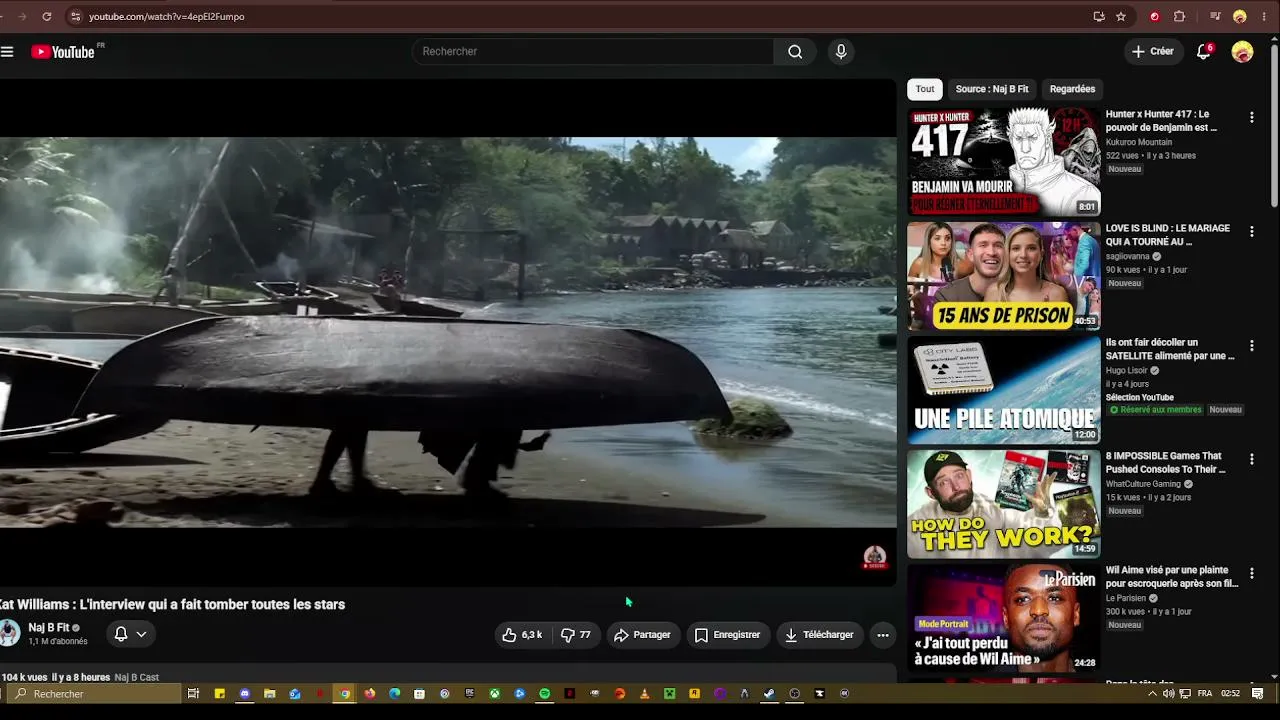Open Firefox from the taskbar
The height and width of the screenshot is (720, 1280).
(369, 693)
